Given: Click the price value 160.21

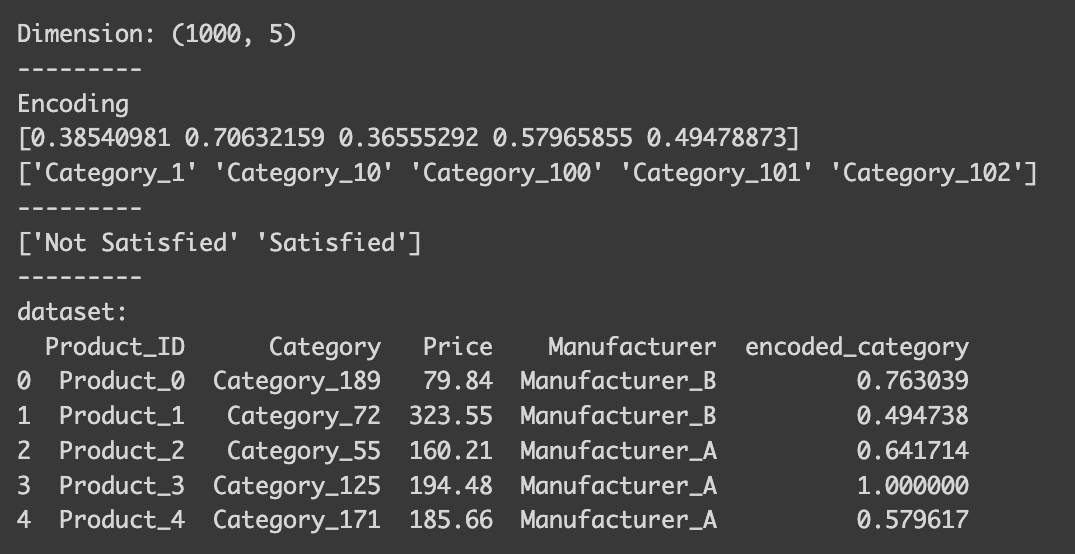Looking at the screenshot, I should 450,451.
